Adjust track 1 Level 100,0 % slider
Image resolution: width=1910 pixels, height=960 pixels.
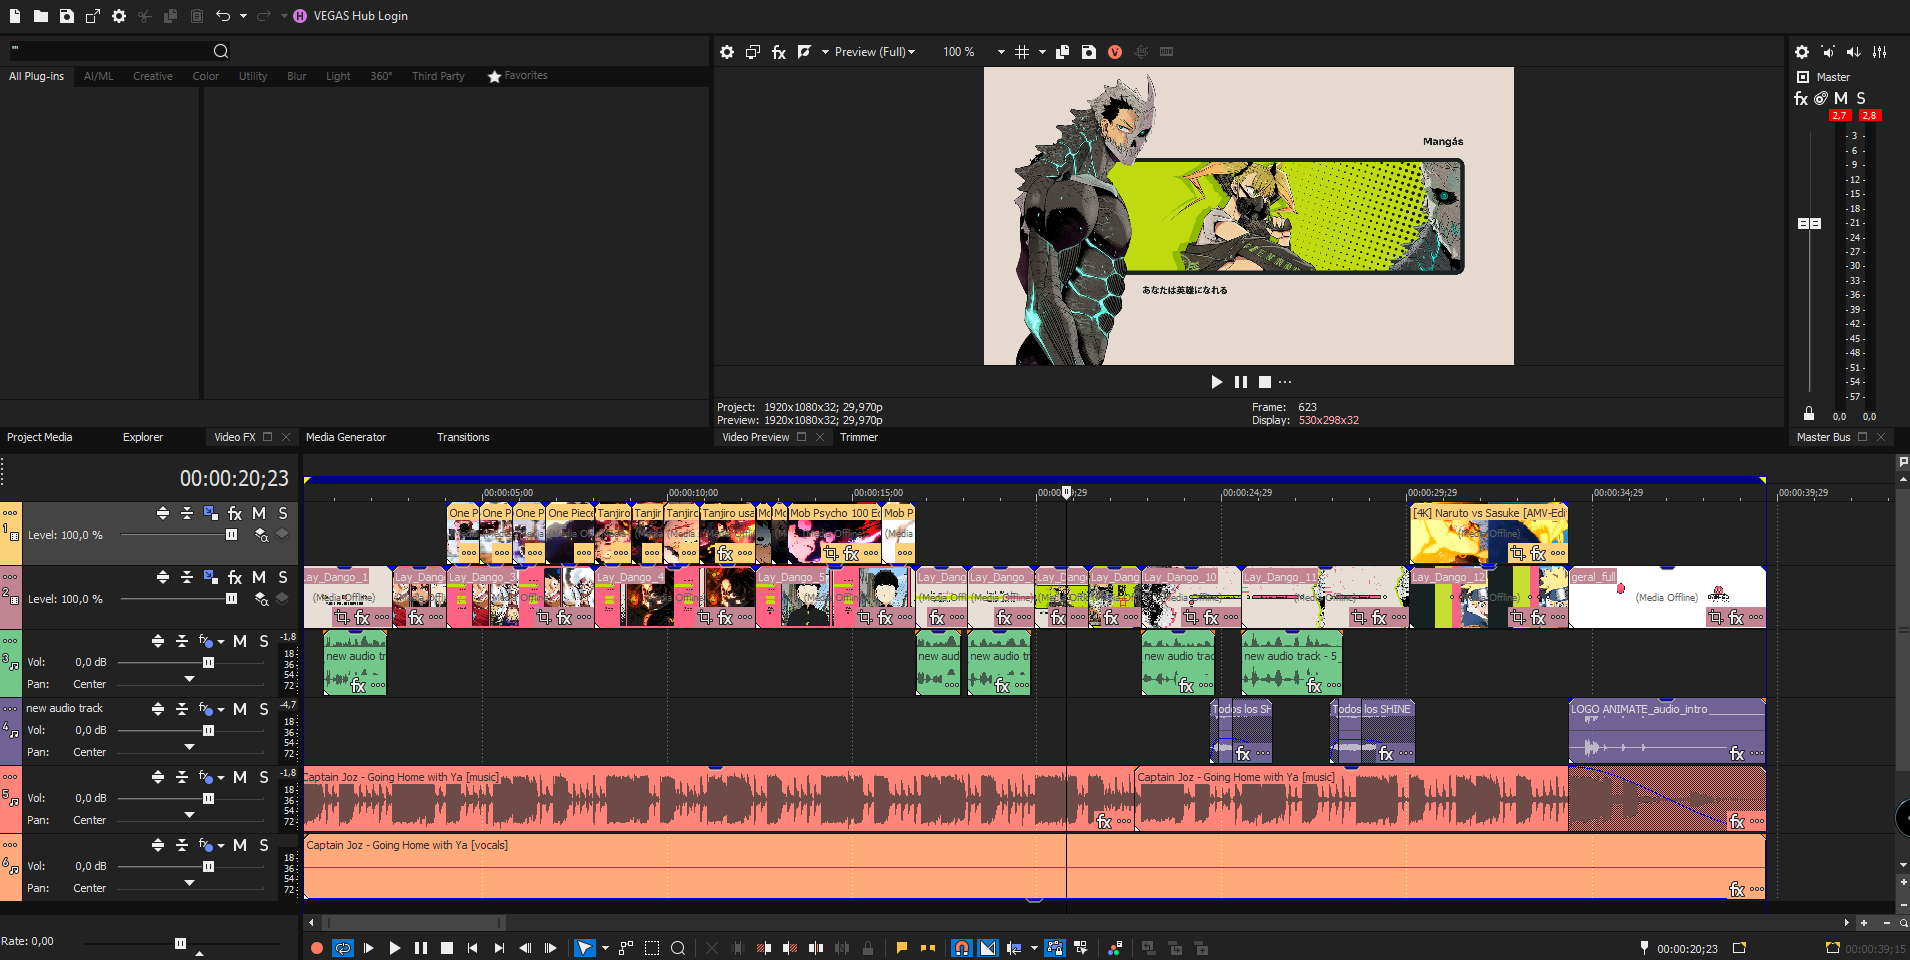231,535
